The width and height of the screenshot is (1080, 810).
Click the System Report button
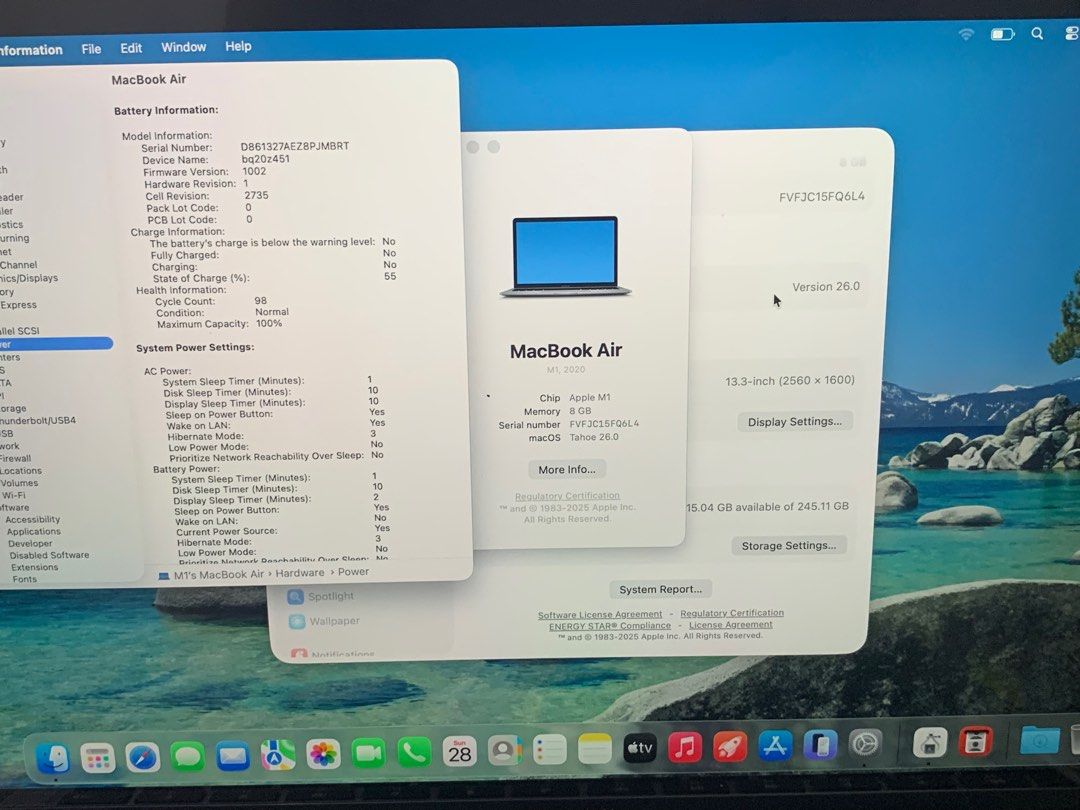(659, 589)
